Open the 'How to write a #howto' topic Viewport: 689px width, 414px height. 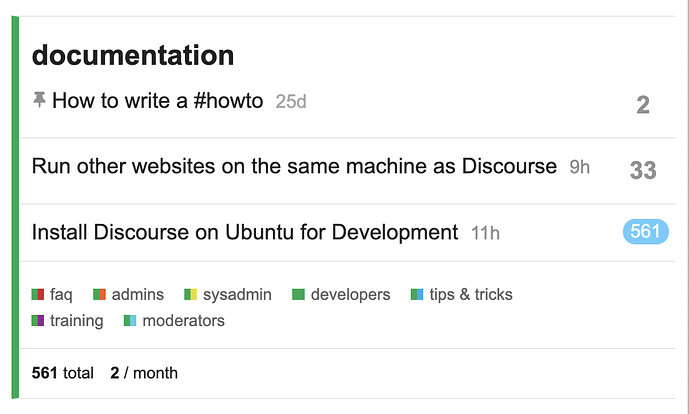158,101
